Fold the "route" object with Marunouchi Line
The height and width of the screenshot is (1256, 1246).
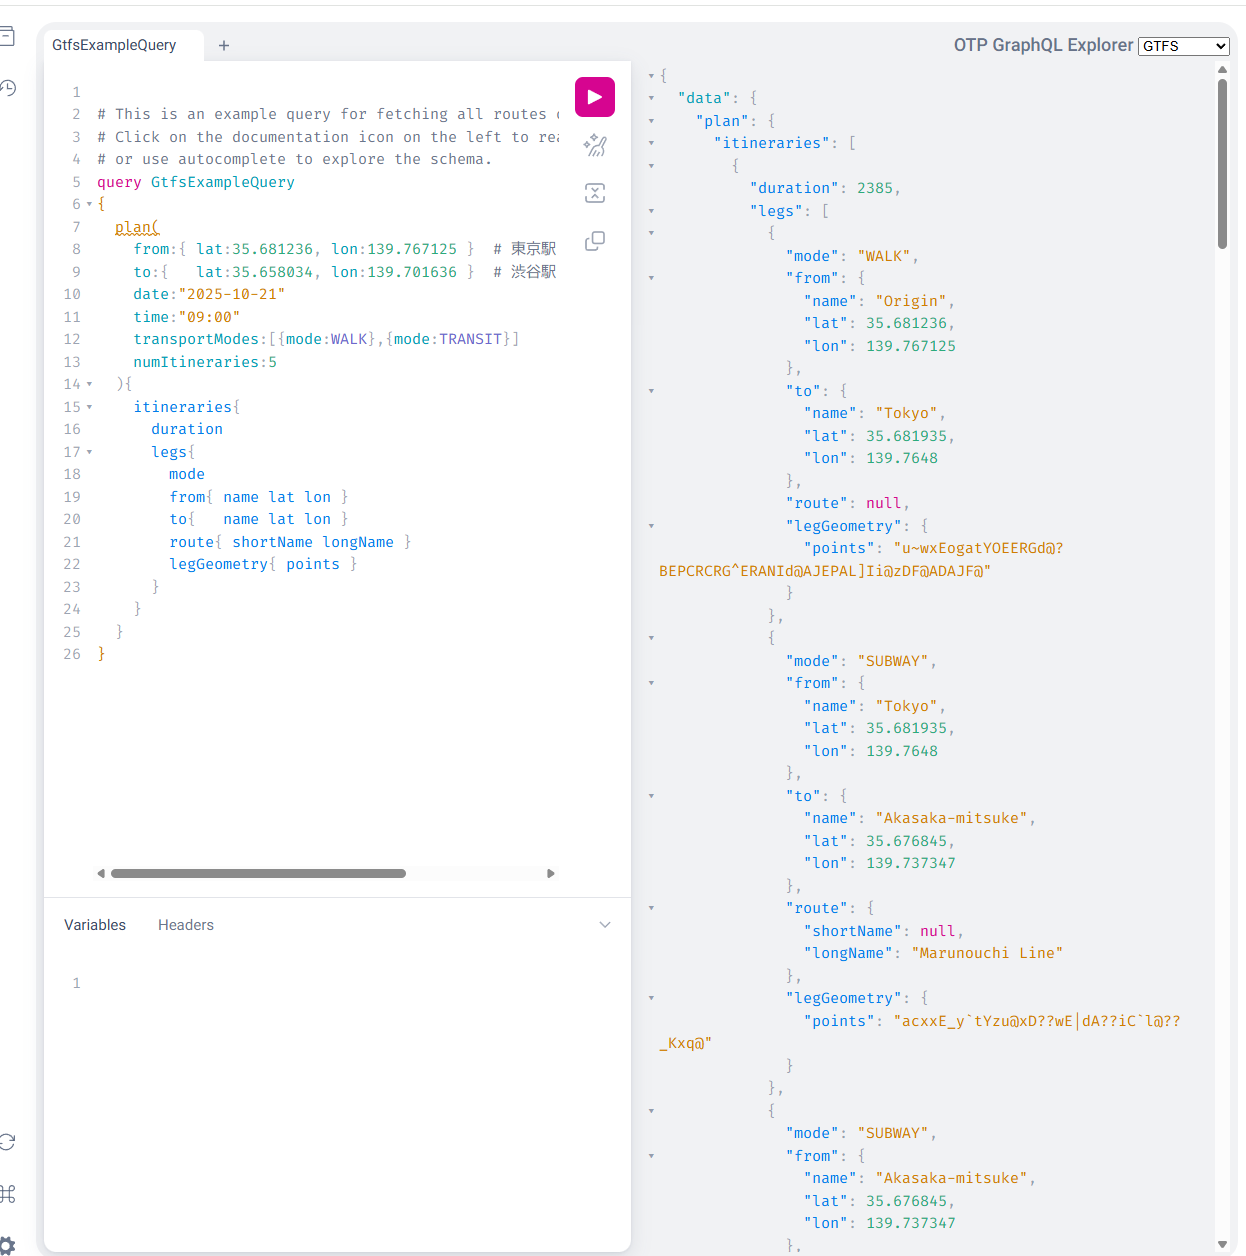coord(651,908)
